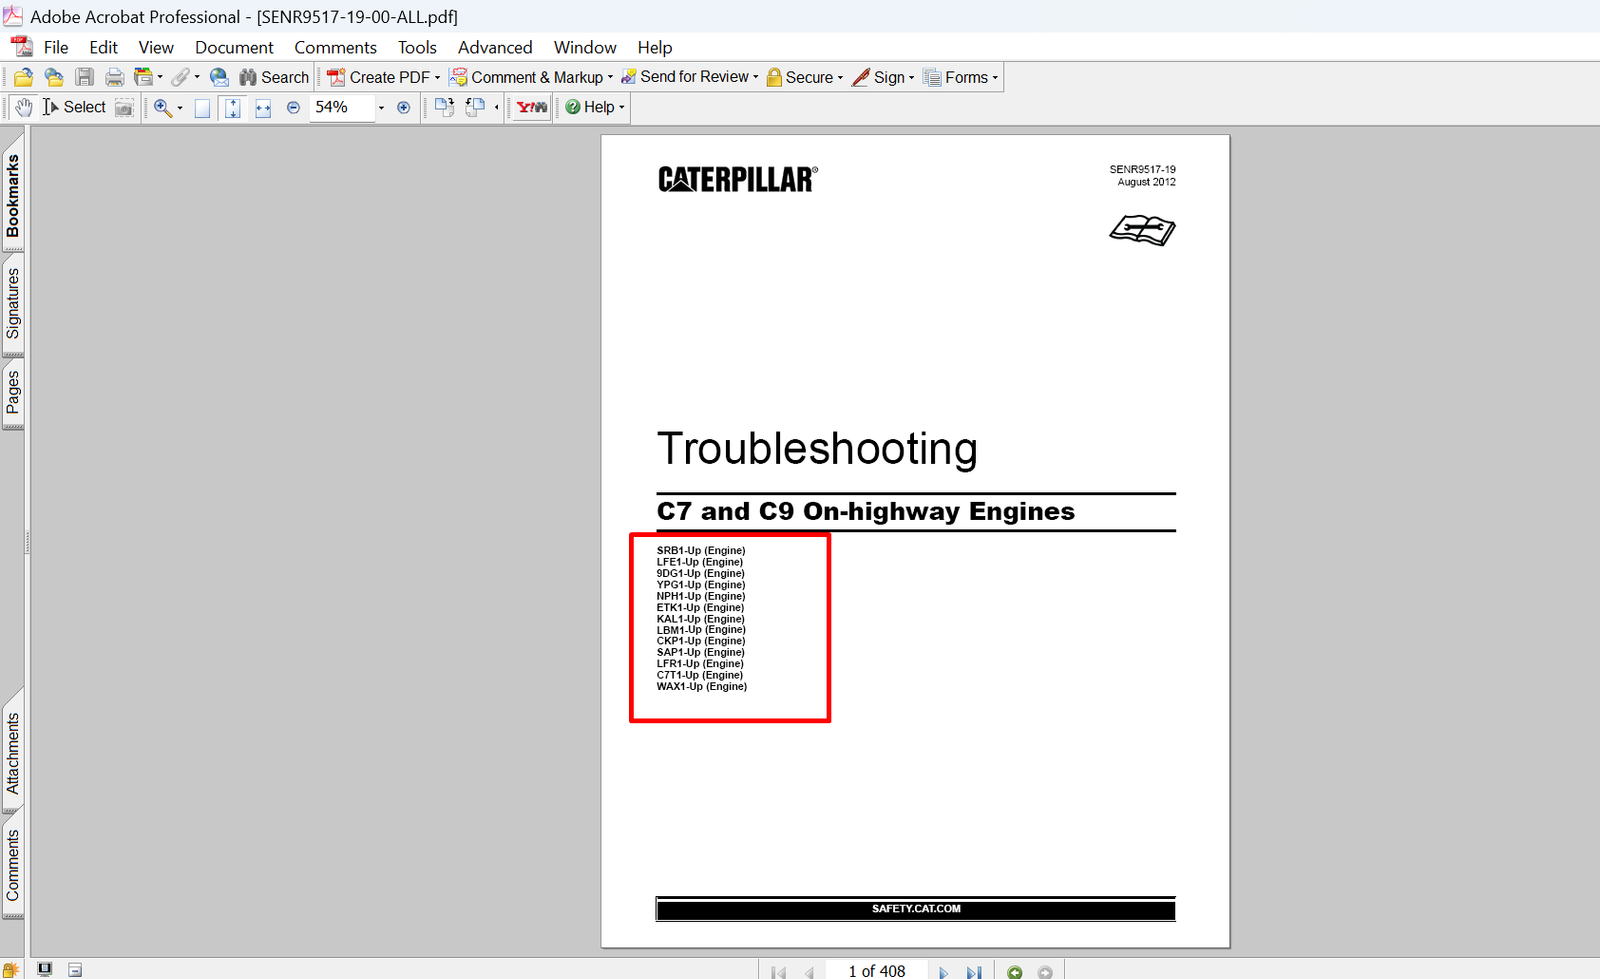Open the Attachments side panel tab

click(x=13, y=753)
